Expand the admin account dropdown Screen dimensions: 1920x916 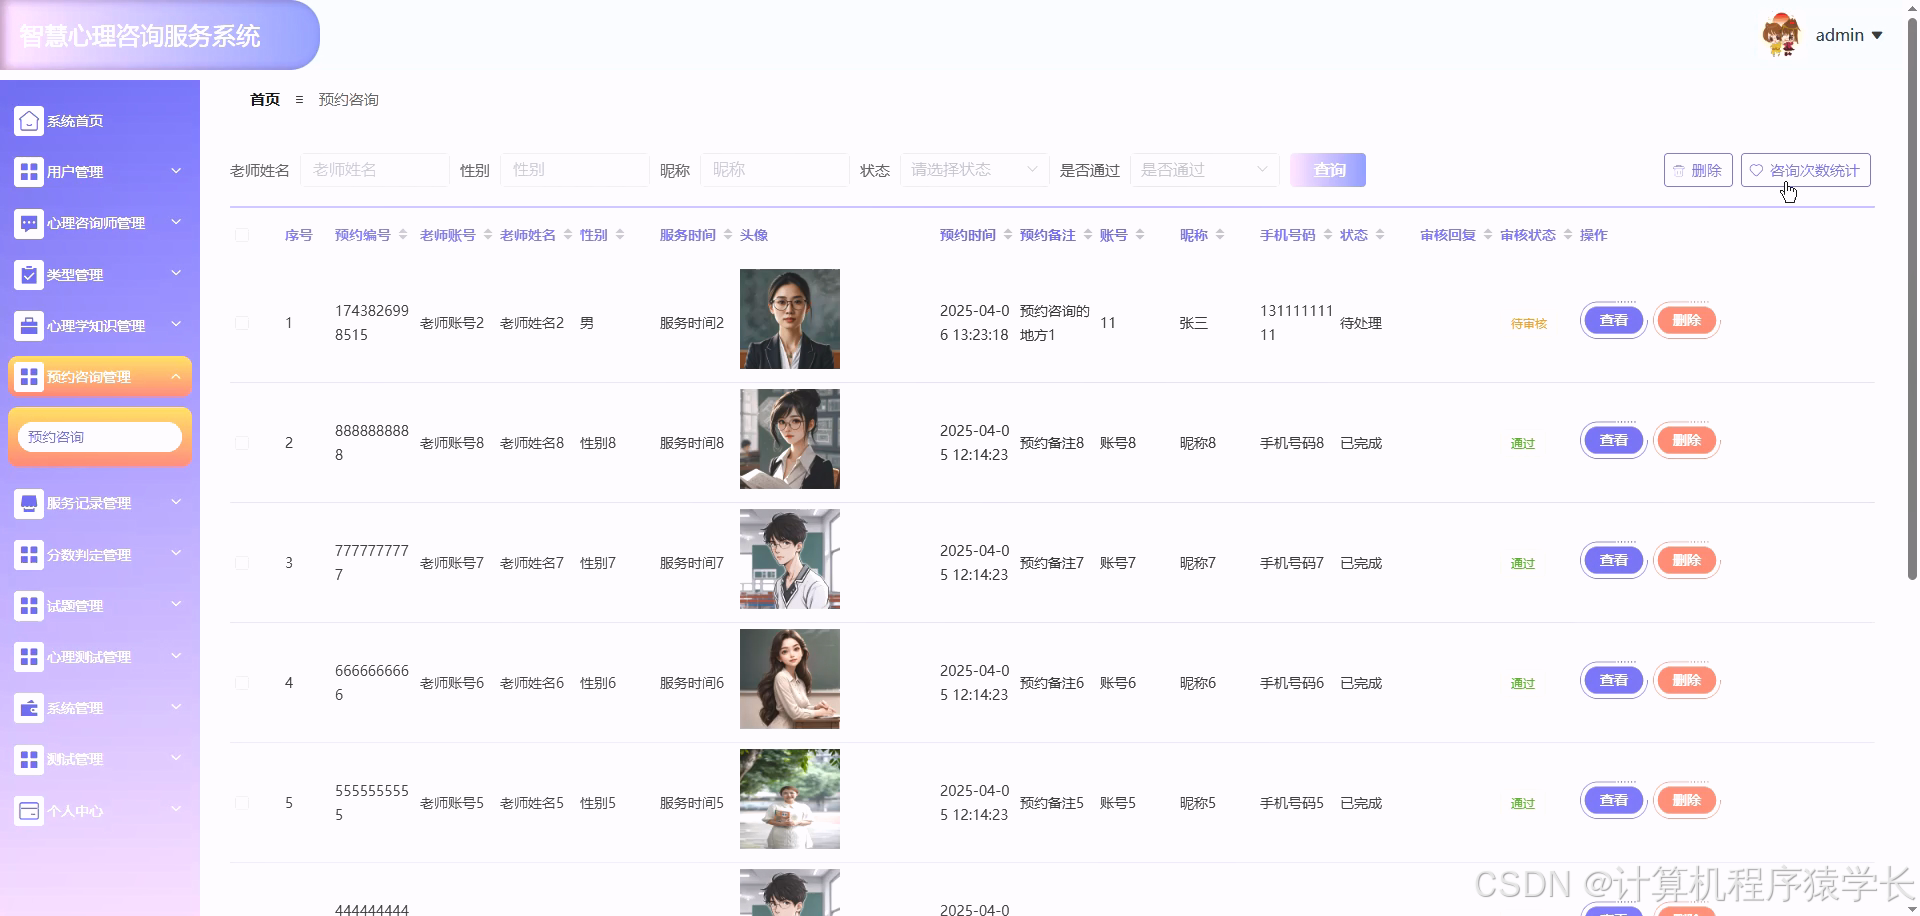[1849, 34]
